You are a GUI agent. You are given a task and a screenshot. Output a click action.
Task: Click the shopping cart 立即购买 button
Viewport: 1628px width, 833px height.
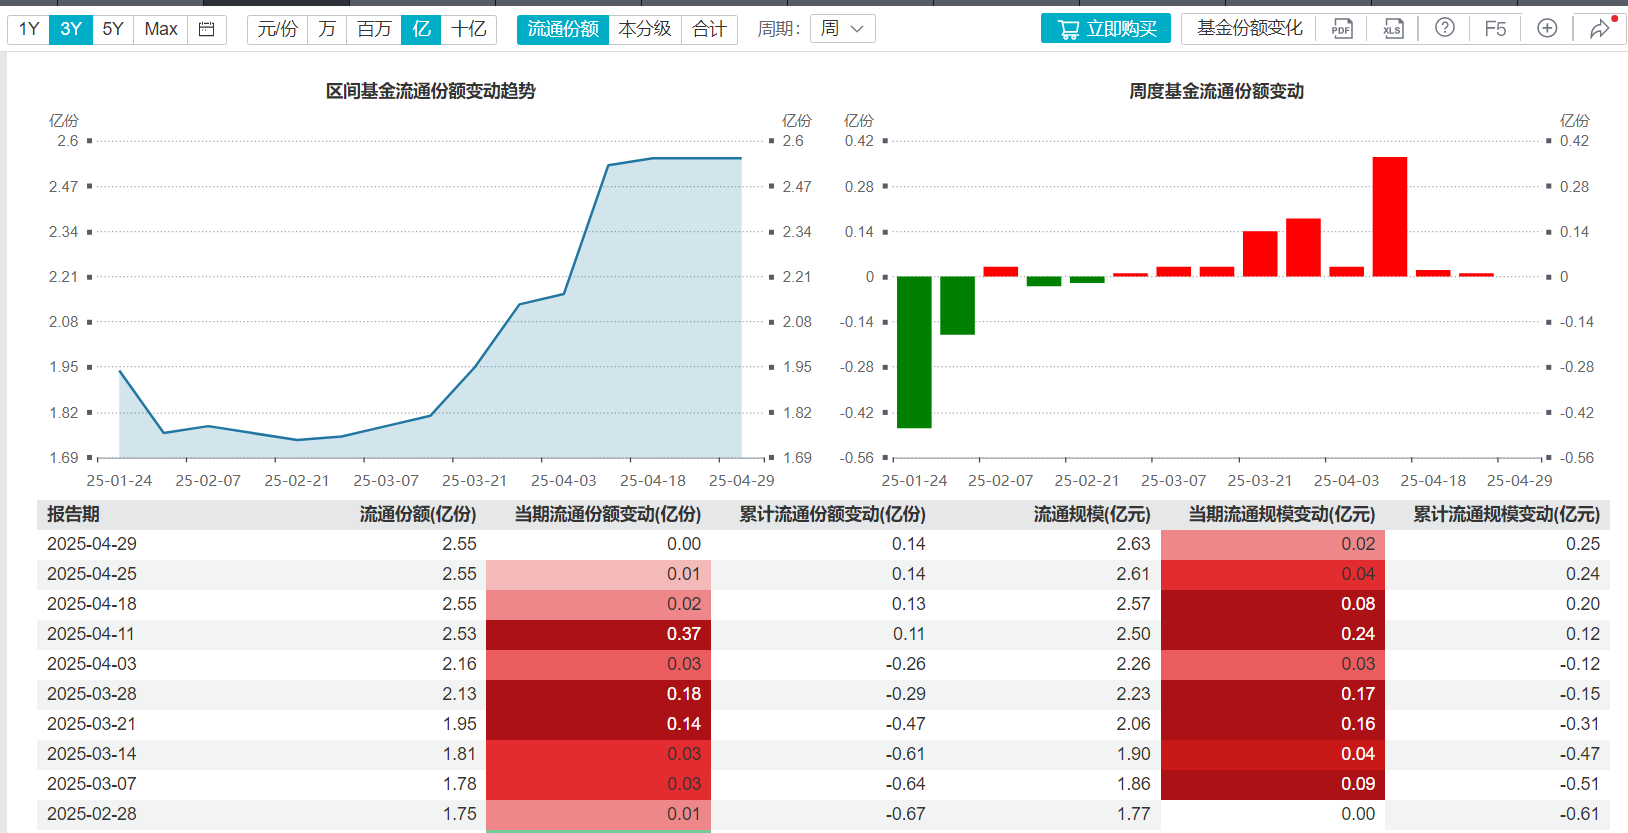[x=1106, y=29]
